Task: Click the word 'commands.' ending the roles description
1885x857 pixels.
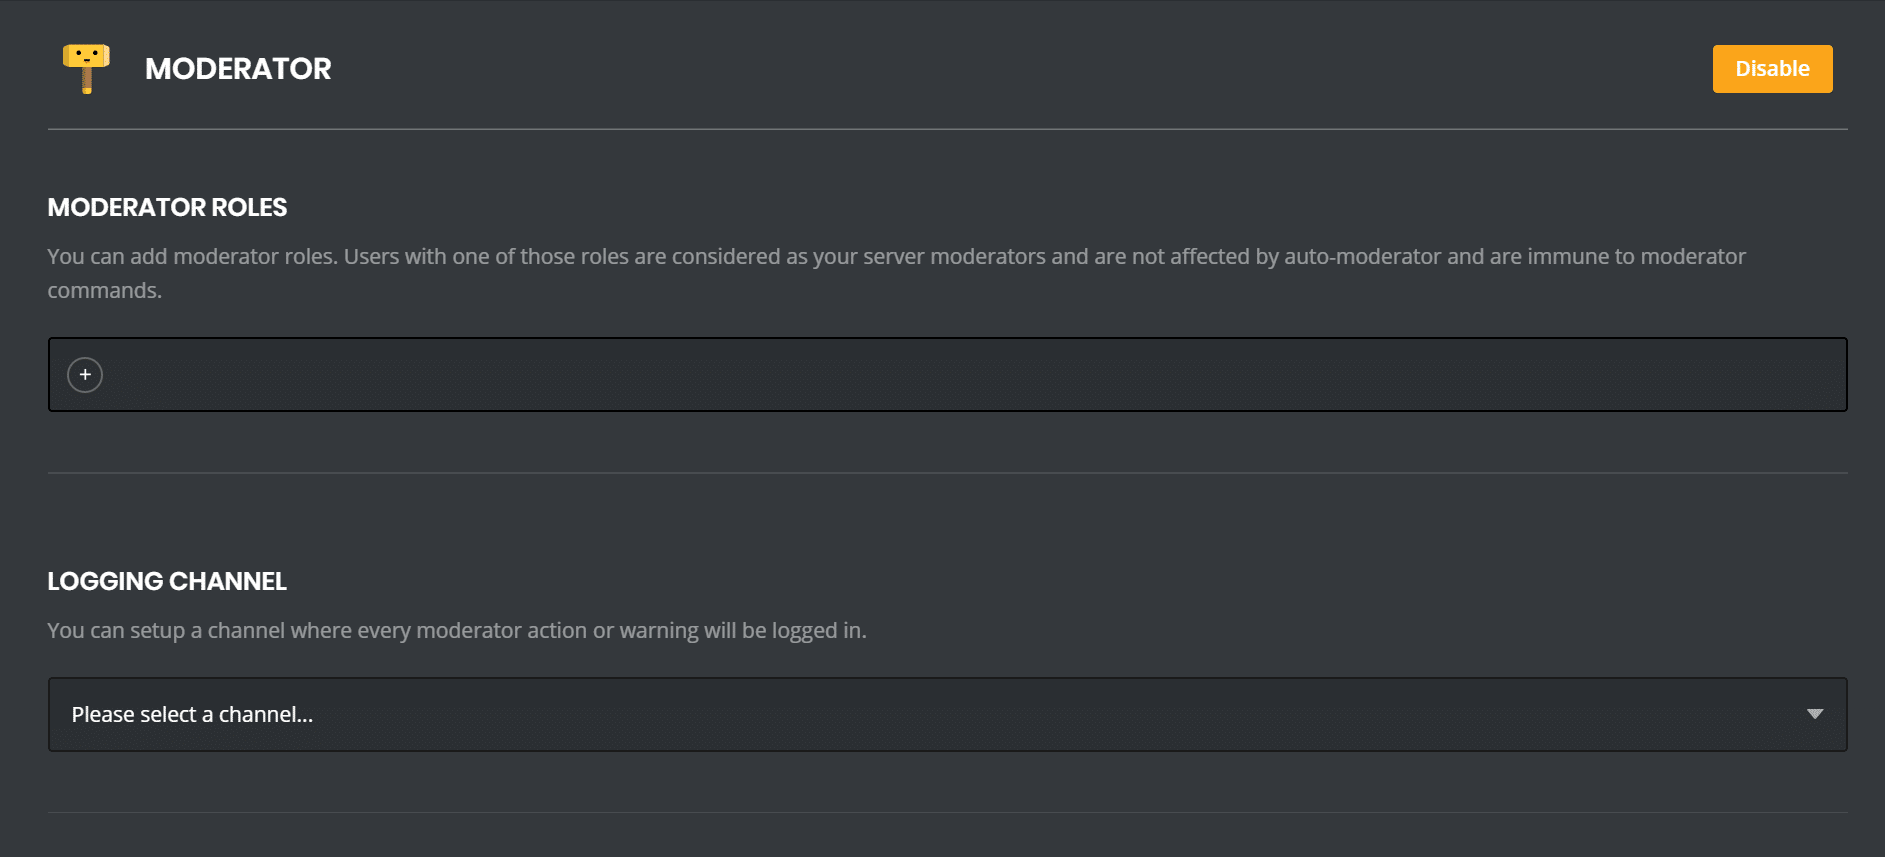Action: click(104, 291)
